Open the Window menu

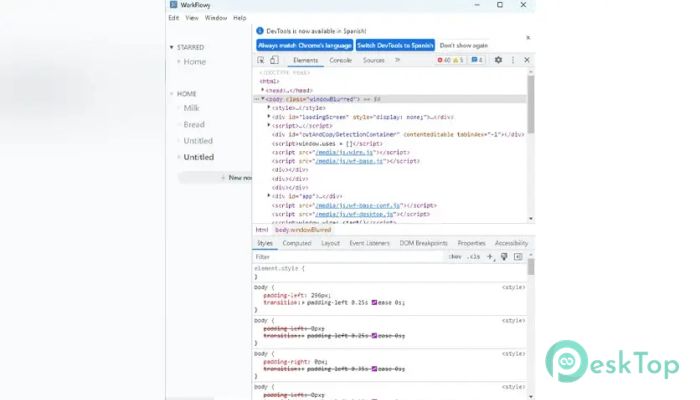(x=215, y=18)
